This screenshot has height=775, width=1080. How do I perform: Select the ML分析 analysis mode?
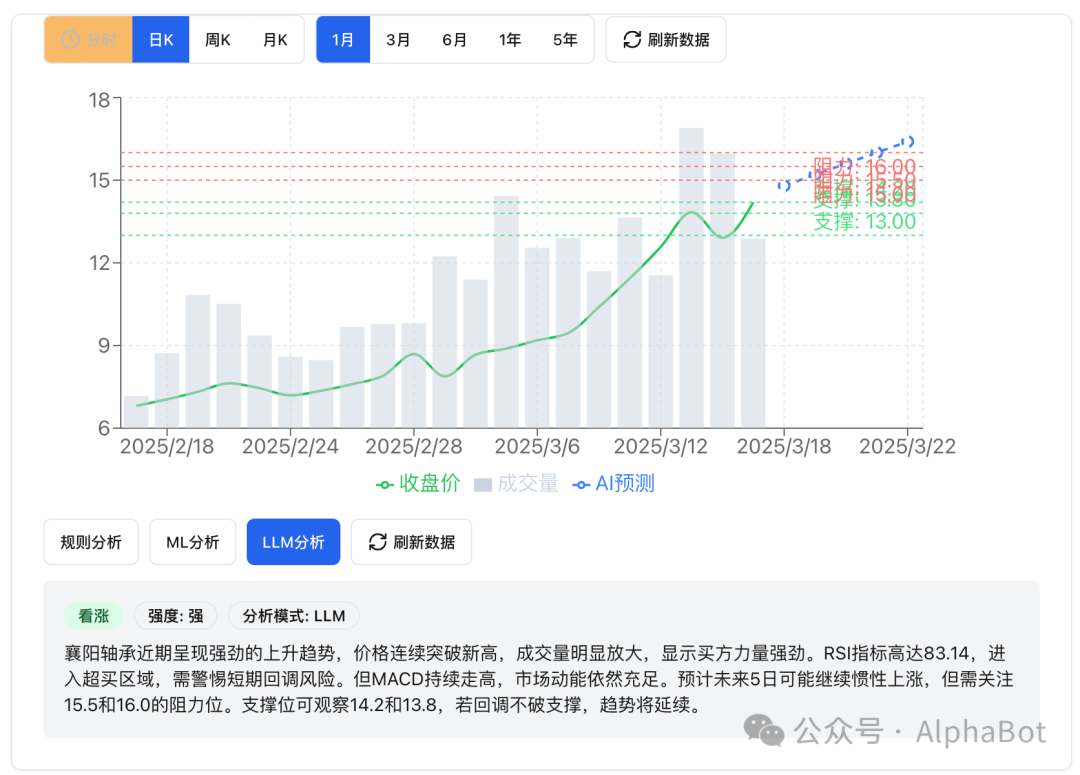click(x=192, y=541)
